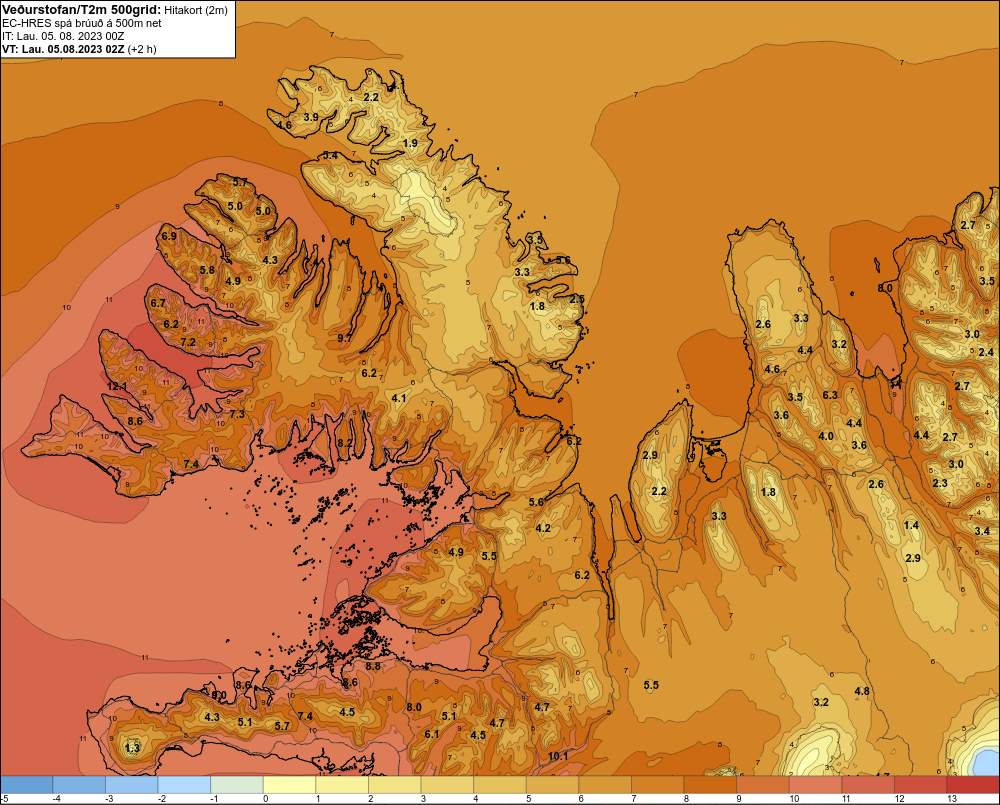Pick the salmon legend swatch between 10 and 11
Viewport: 1000px width, 805px height.
coord(815,785)
